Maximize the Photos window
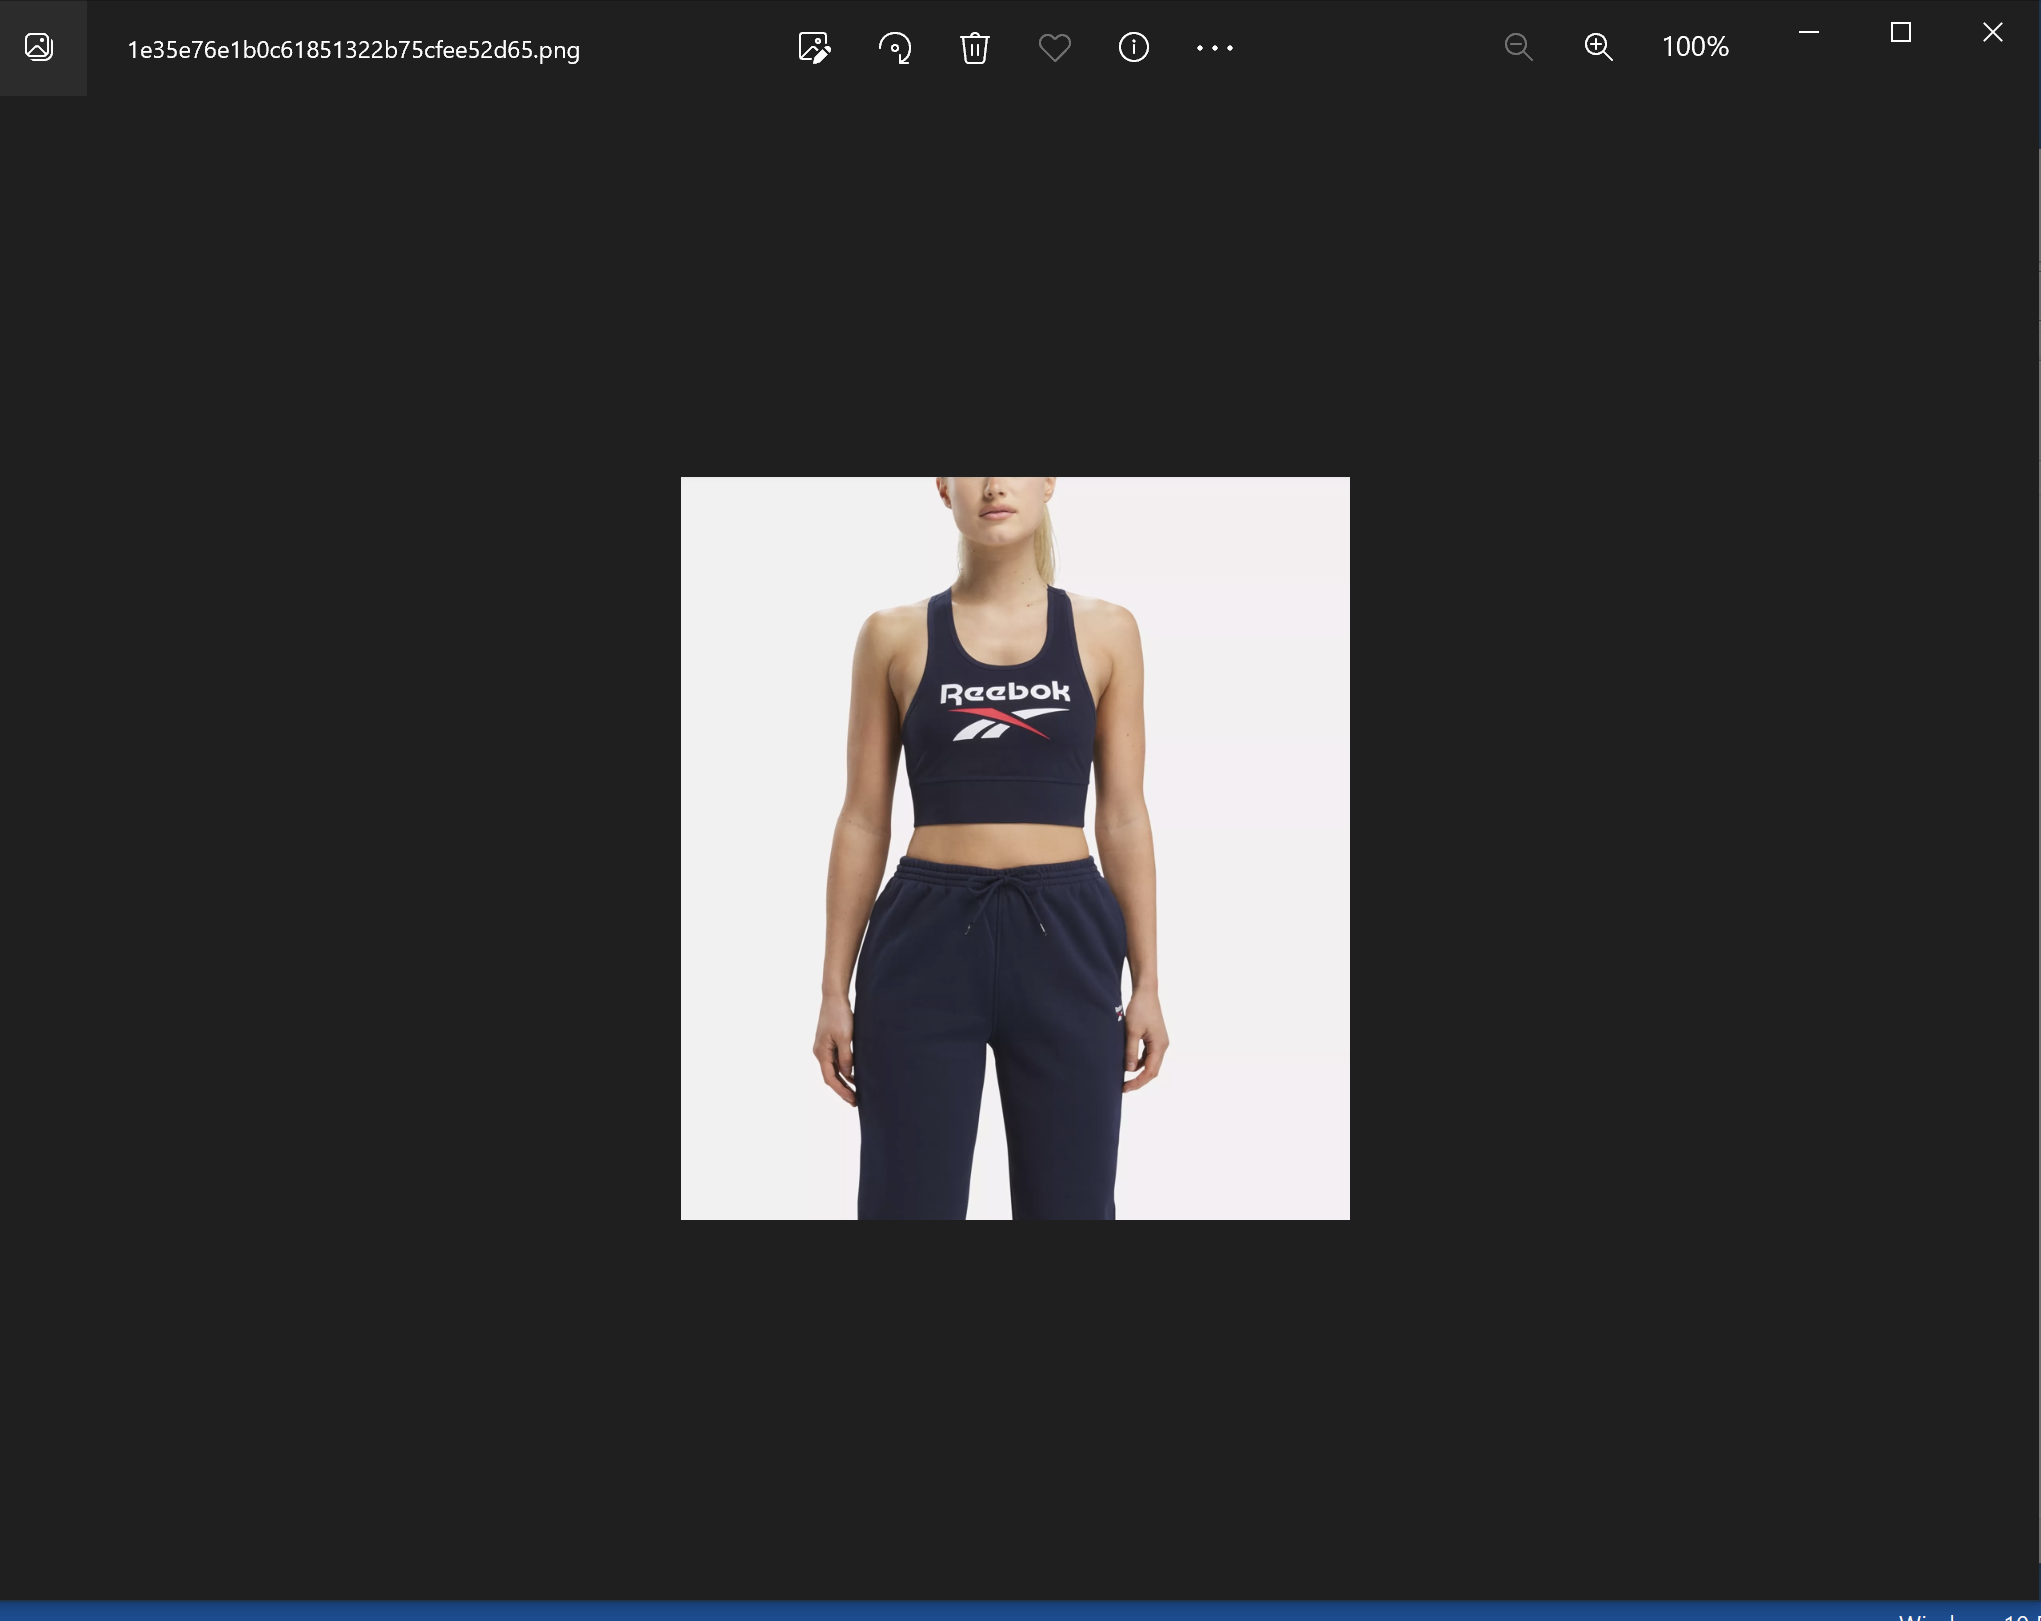The width and height of the screenshot is (2041, 1621). tap(1900, 33)
